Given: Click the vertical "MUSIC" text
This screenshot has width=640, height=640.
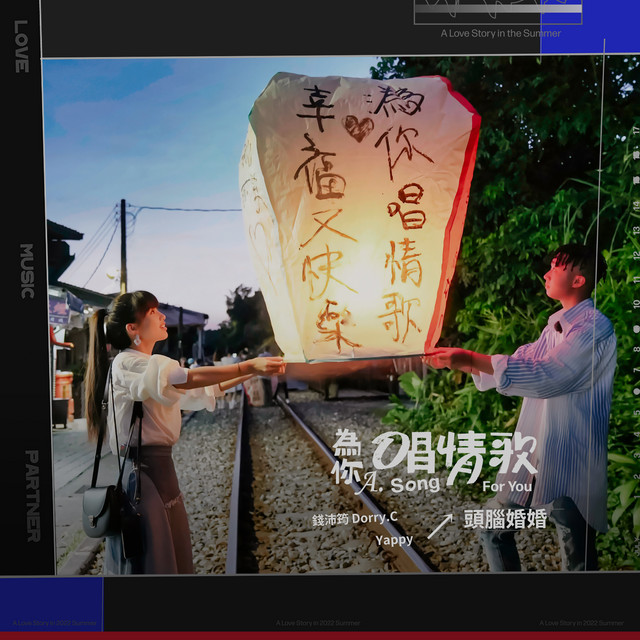Looking at the screenshot, I should click(x=27, y=271).
